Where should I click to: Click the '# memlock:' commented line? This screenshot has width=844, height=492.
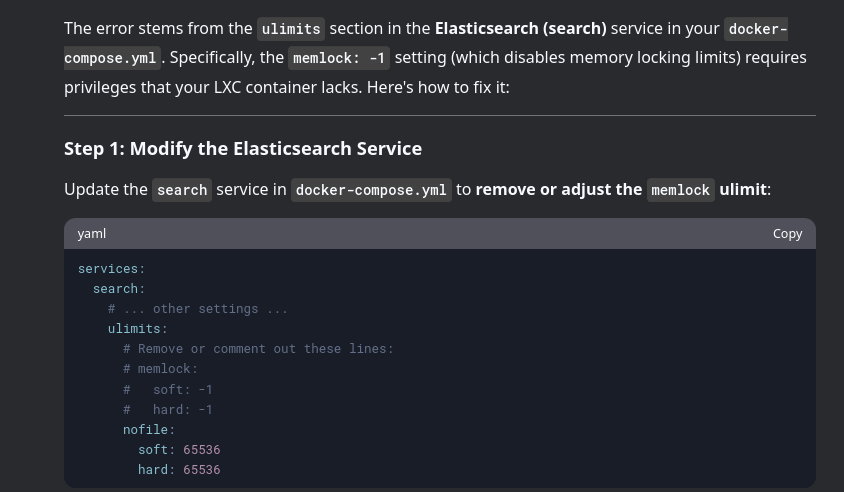(160, 369)
